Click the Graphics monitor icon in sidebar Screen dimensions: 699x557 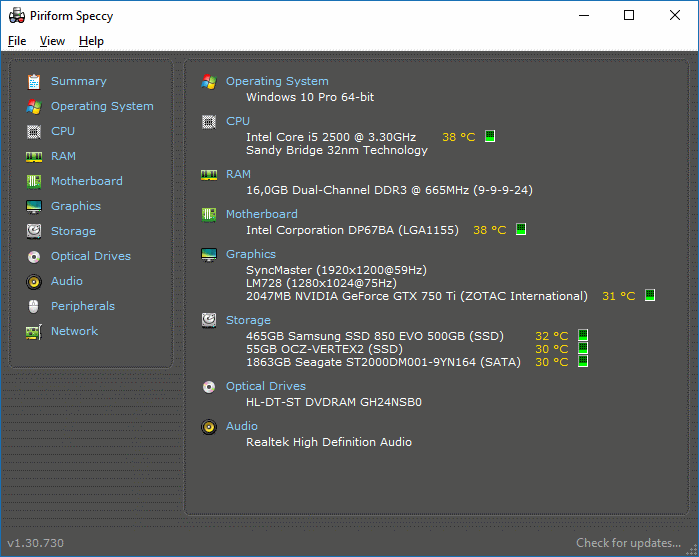pyautogui.click(x=34, y=206)
